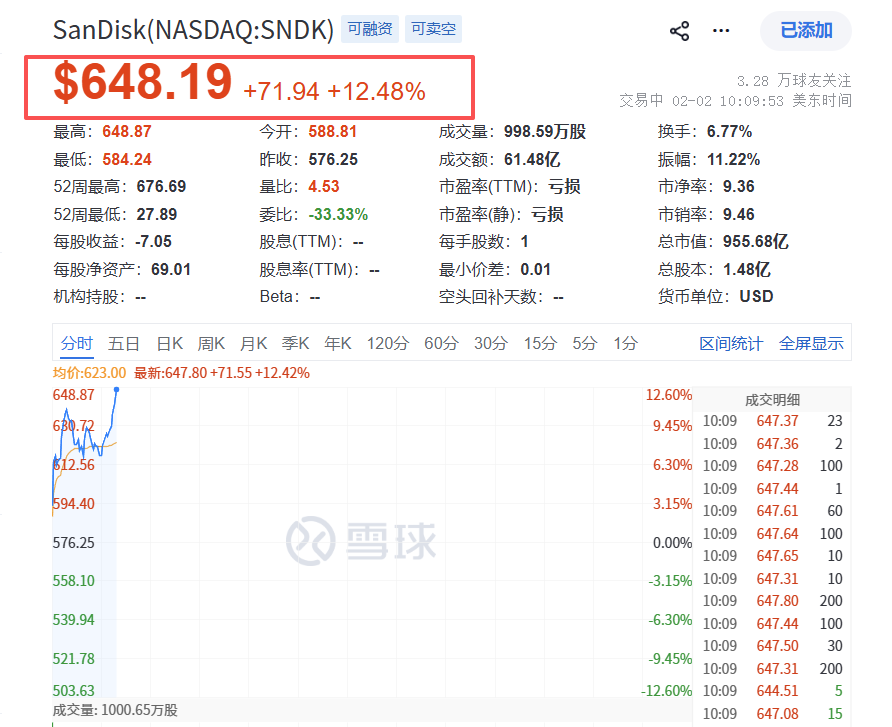Viewport: 892px width, 727px height.
Task: Click the 成交量: 1000.65万股 volume label
Action: 115,711
